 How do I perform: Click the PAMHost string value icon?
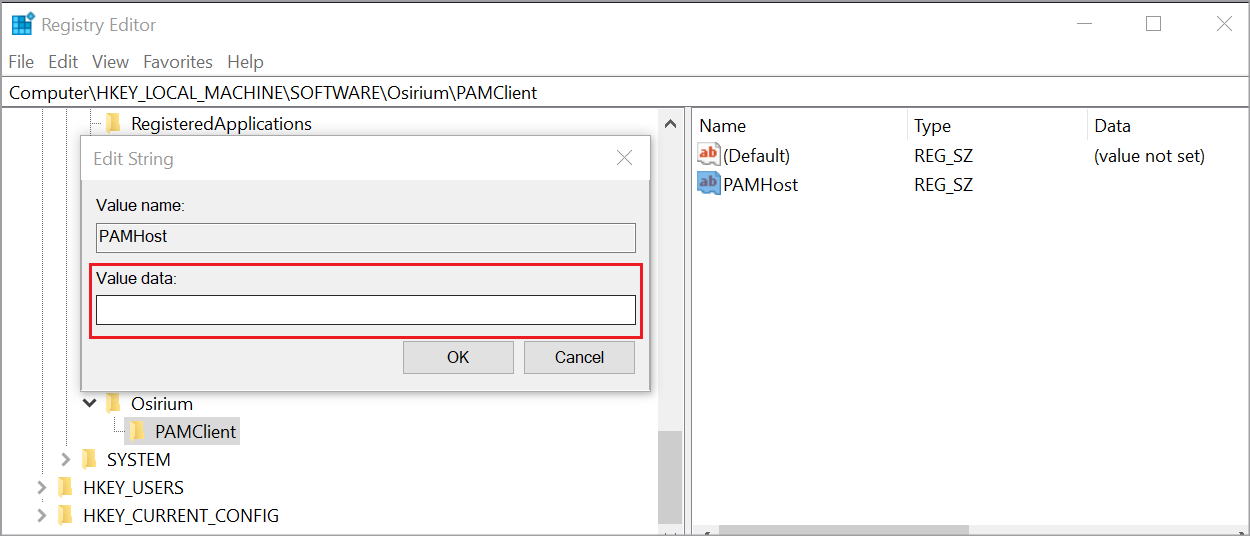coord(708,184)
